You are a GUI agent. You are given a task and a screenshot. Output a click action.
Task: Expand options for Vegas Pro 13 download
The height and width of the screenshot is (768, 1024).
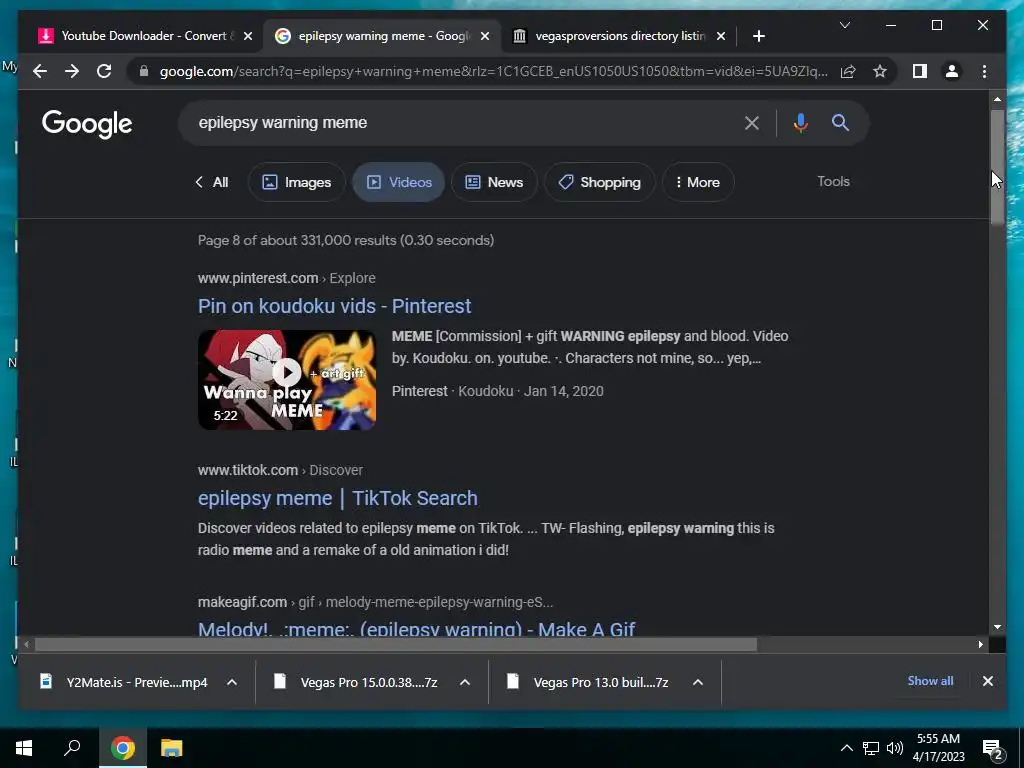pyautogui.click(x=697, y=682)
